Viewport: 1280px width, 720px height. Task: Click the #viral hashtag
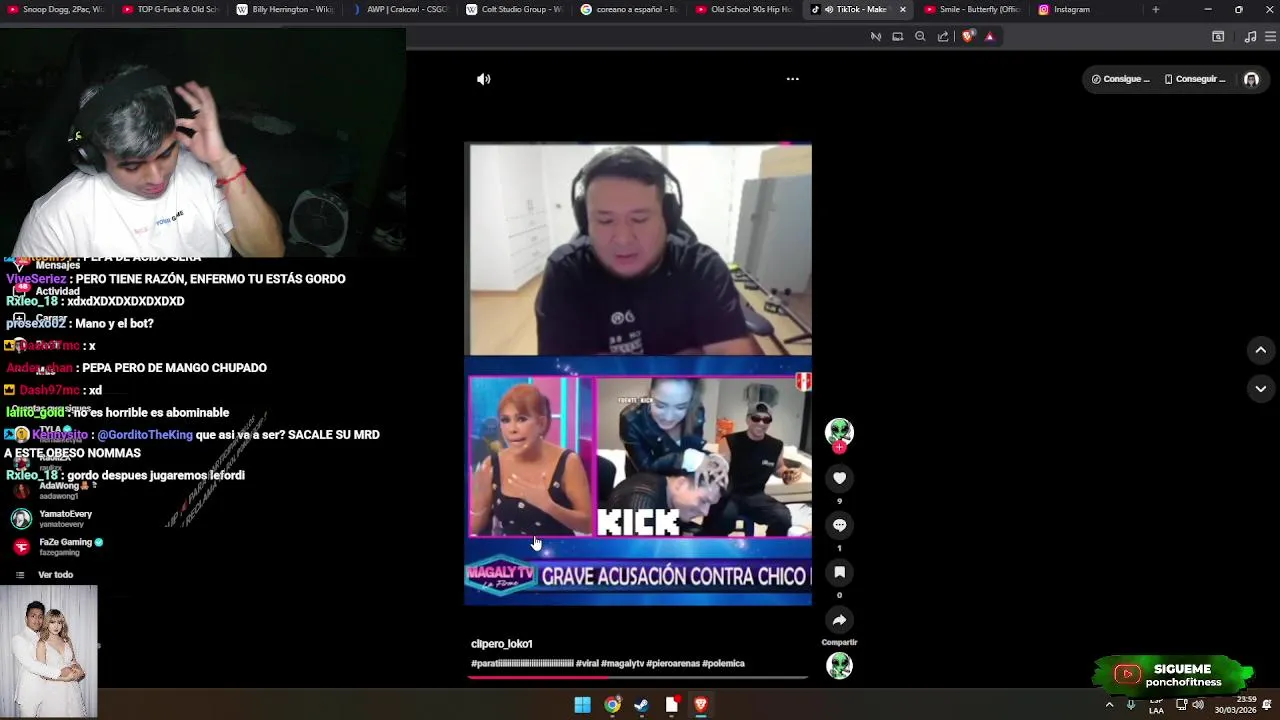click(x=587, y=663)
